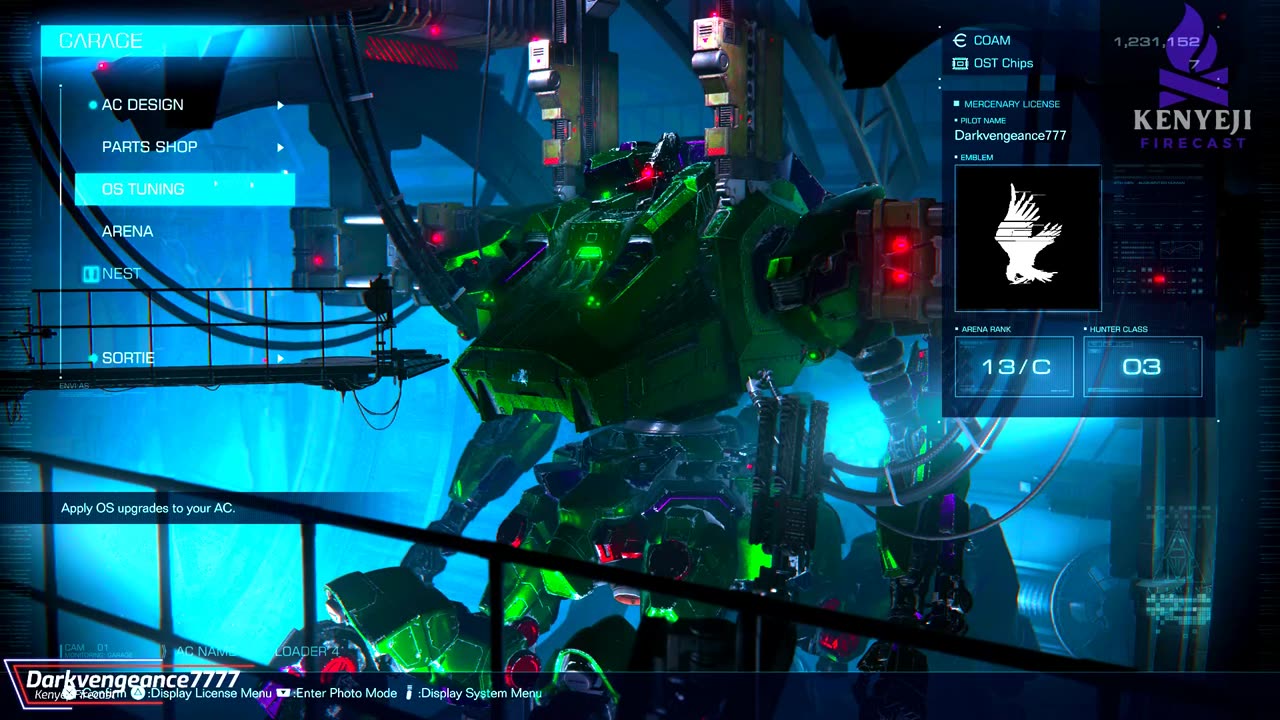Click the bullet dot beside SORTIE
This screenshot has width=1280, height=720.
[93, 358]
